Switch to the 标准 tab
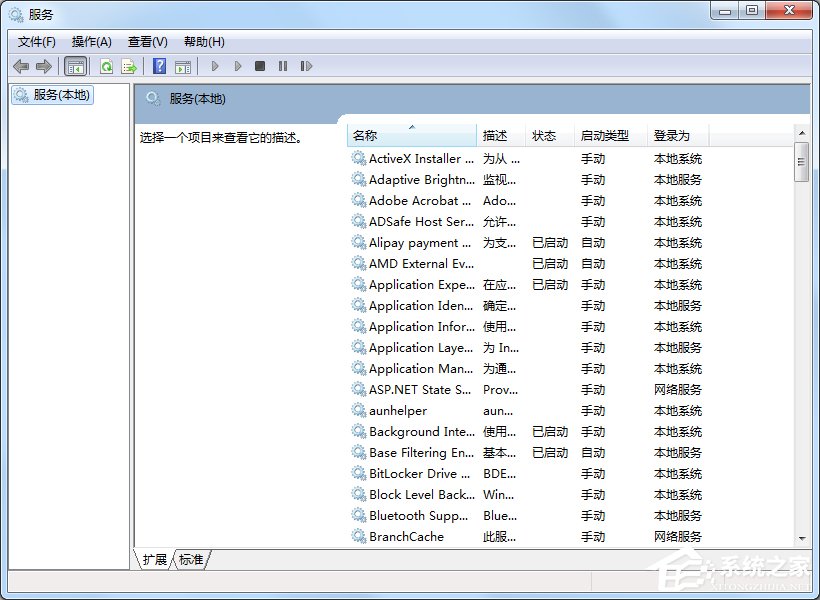820x600 pixels. click(x=191, y=560)
